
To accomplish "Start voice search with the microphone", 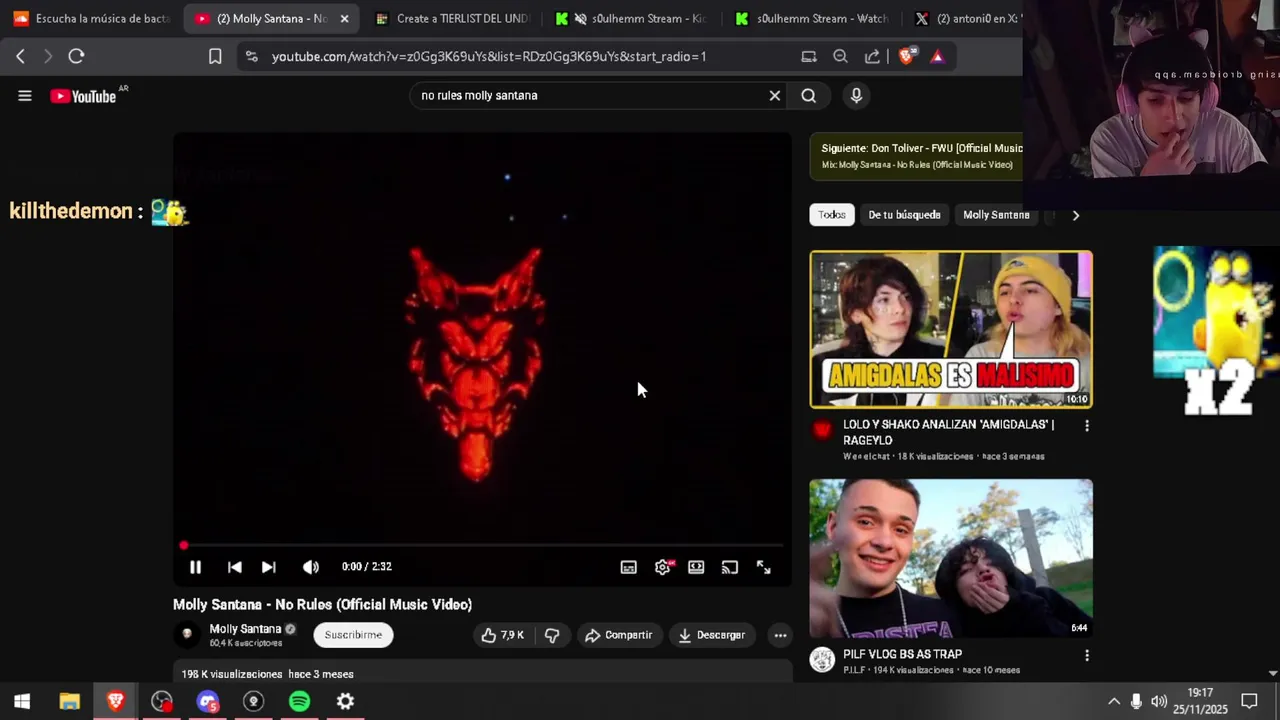I will tap(856, 96).
